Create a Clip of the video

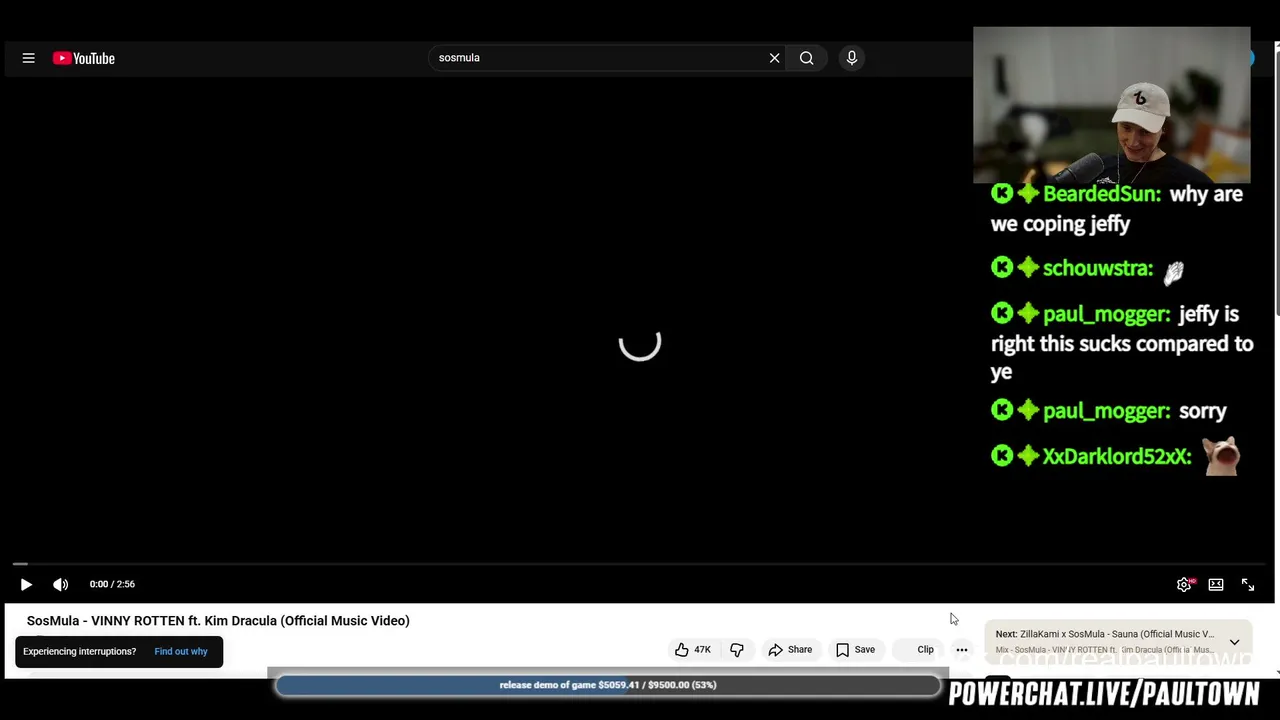point(917,649)
